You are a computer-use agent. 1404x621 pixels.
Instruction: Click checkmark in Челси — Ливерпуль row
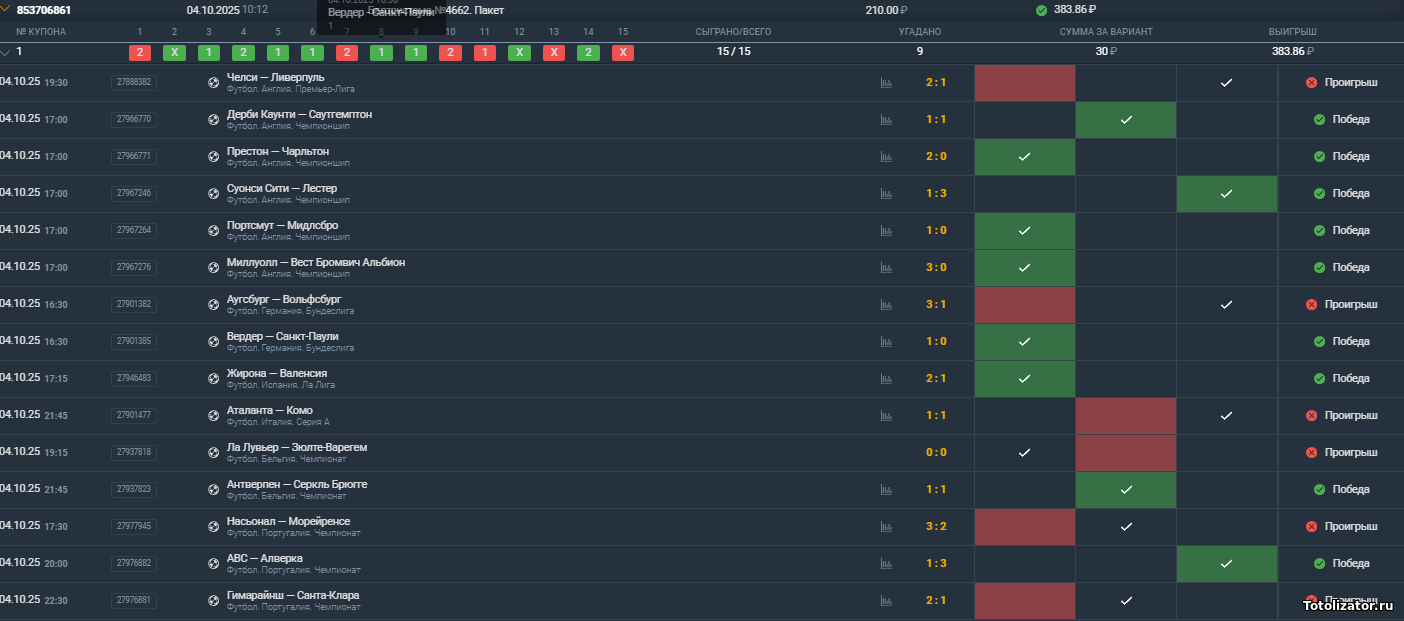(1226, 83)
